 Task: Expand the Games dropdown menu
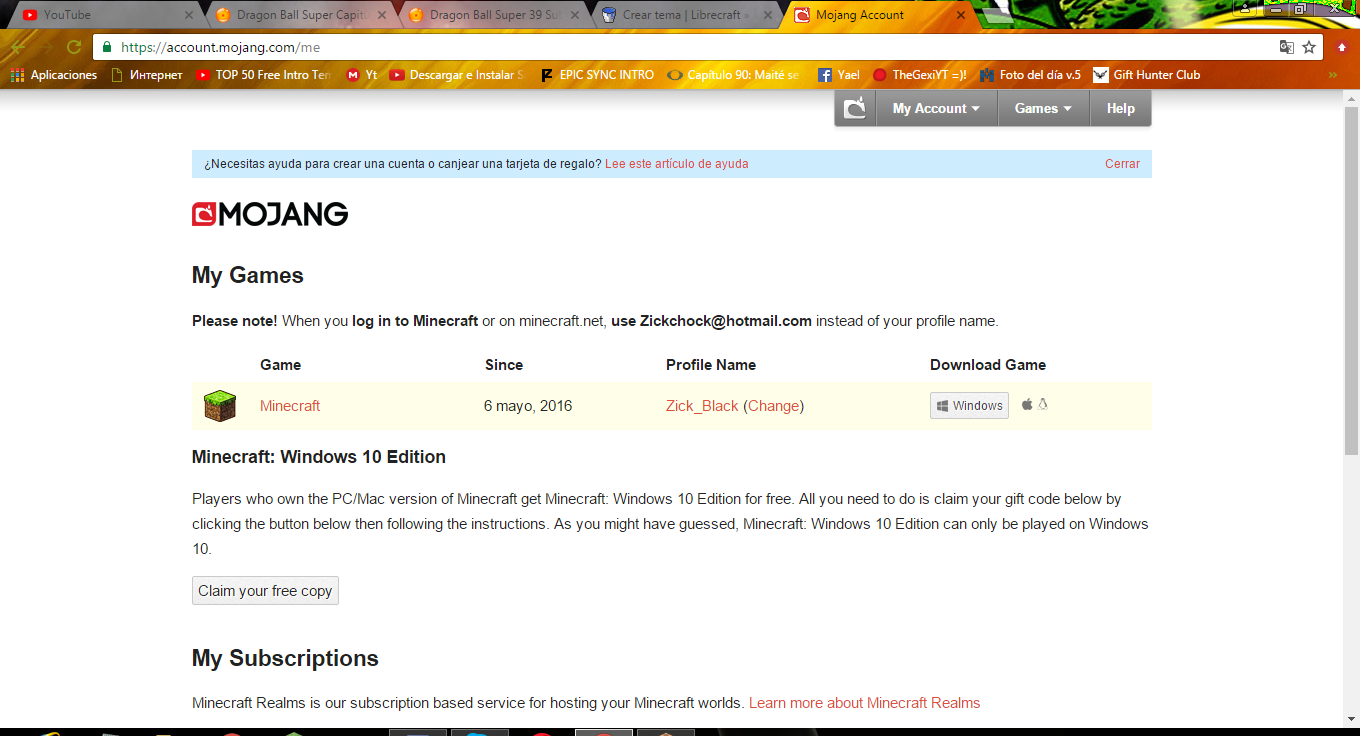coord(1044,108)
